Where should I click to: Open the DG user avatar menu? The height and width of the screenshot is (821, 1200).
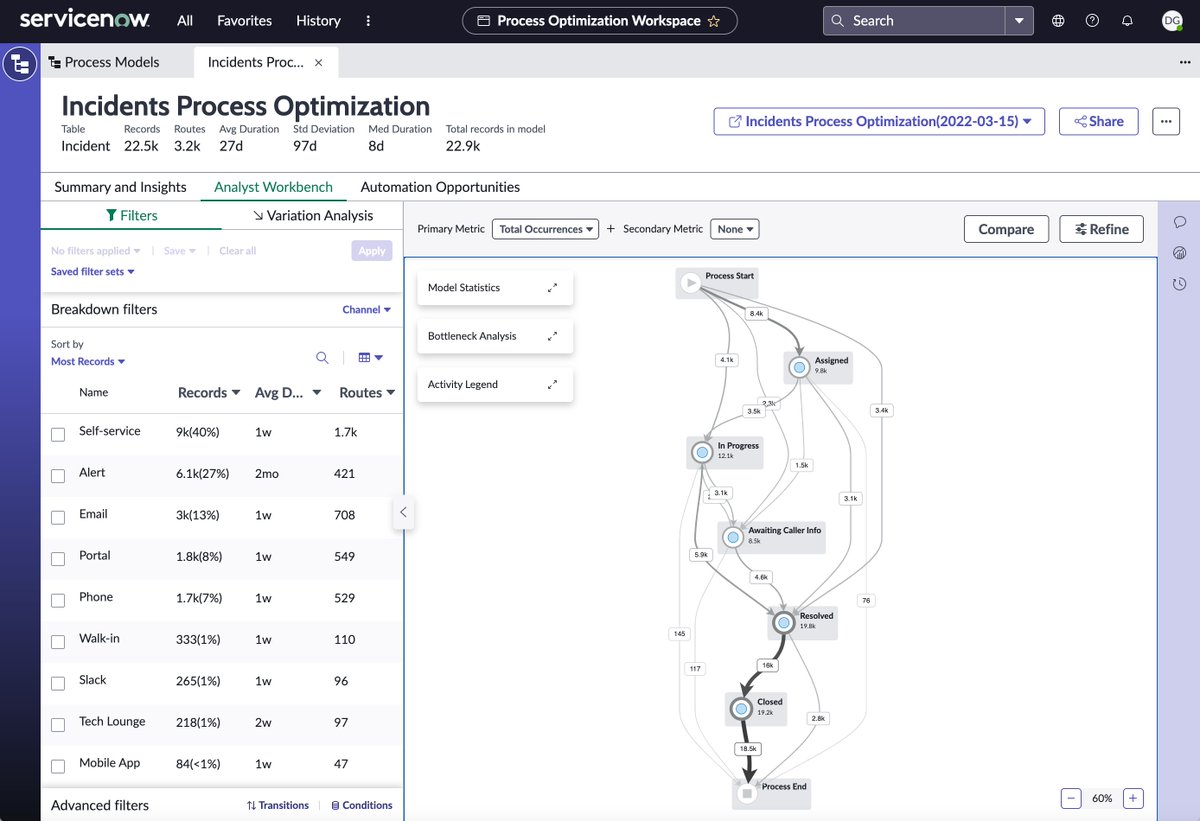pos(1171,20)
